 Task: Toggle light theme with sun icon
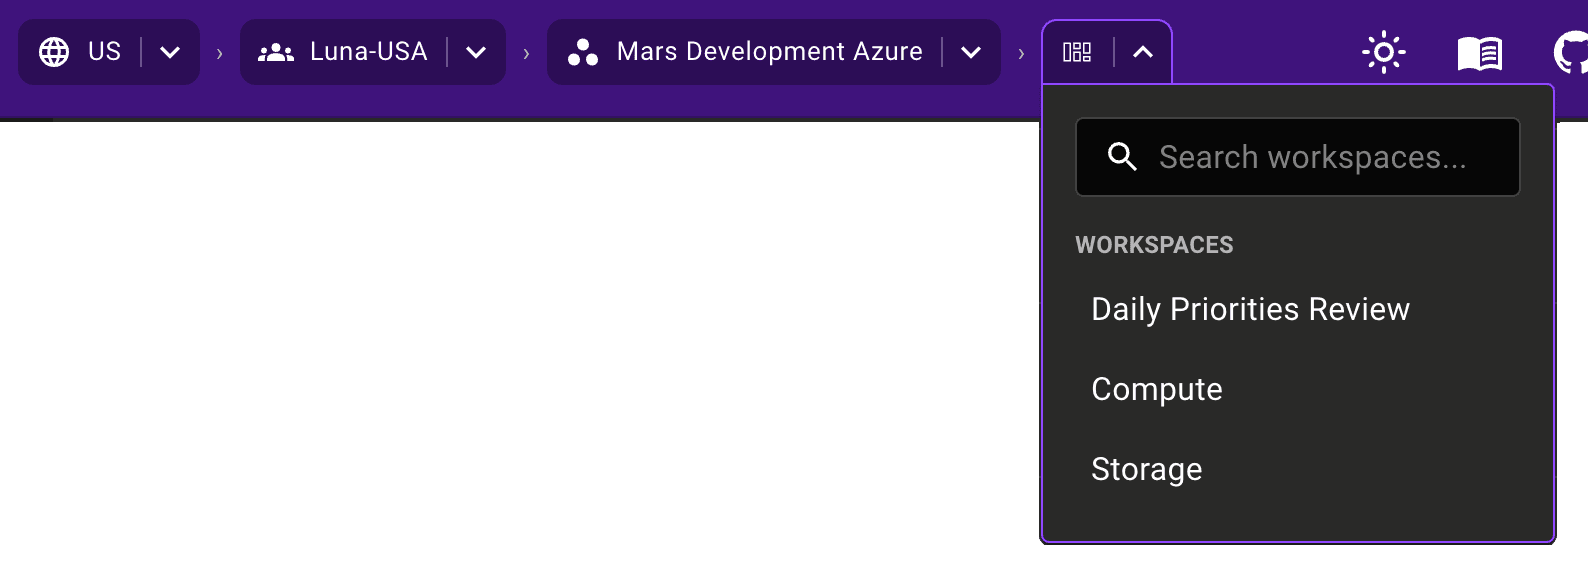[1384, 52]
